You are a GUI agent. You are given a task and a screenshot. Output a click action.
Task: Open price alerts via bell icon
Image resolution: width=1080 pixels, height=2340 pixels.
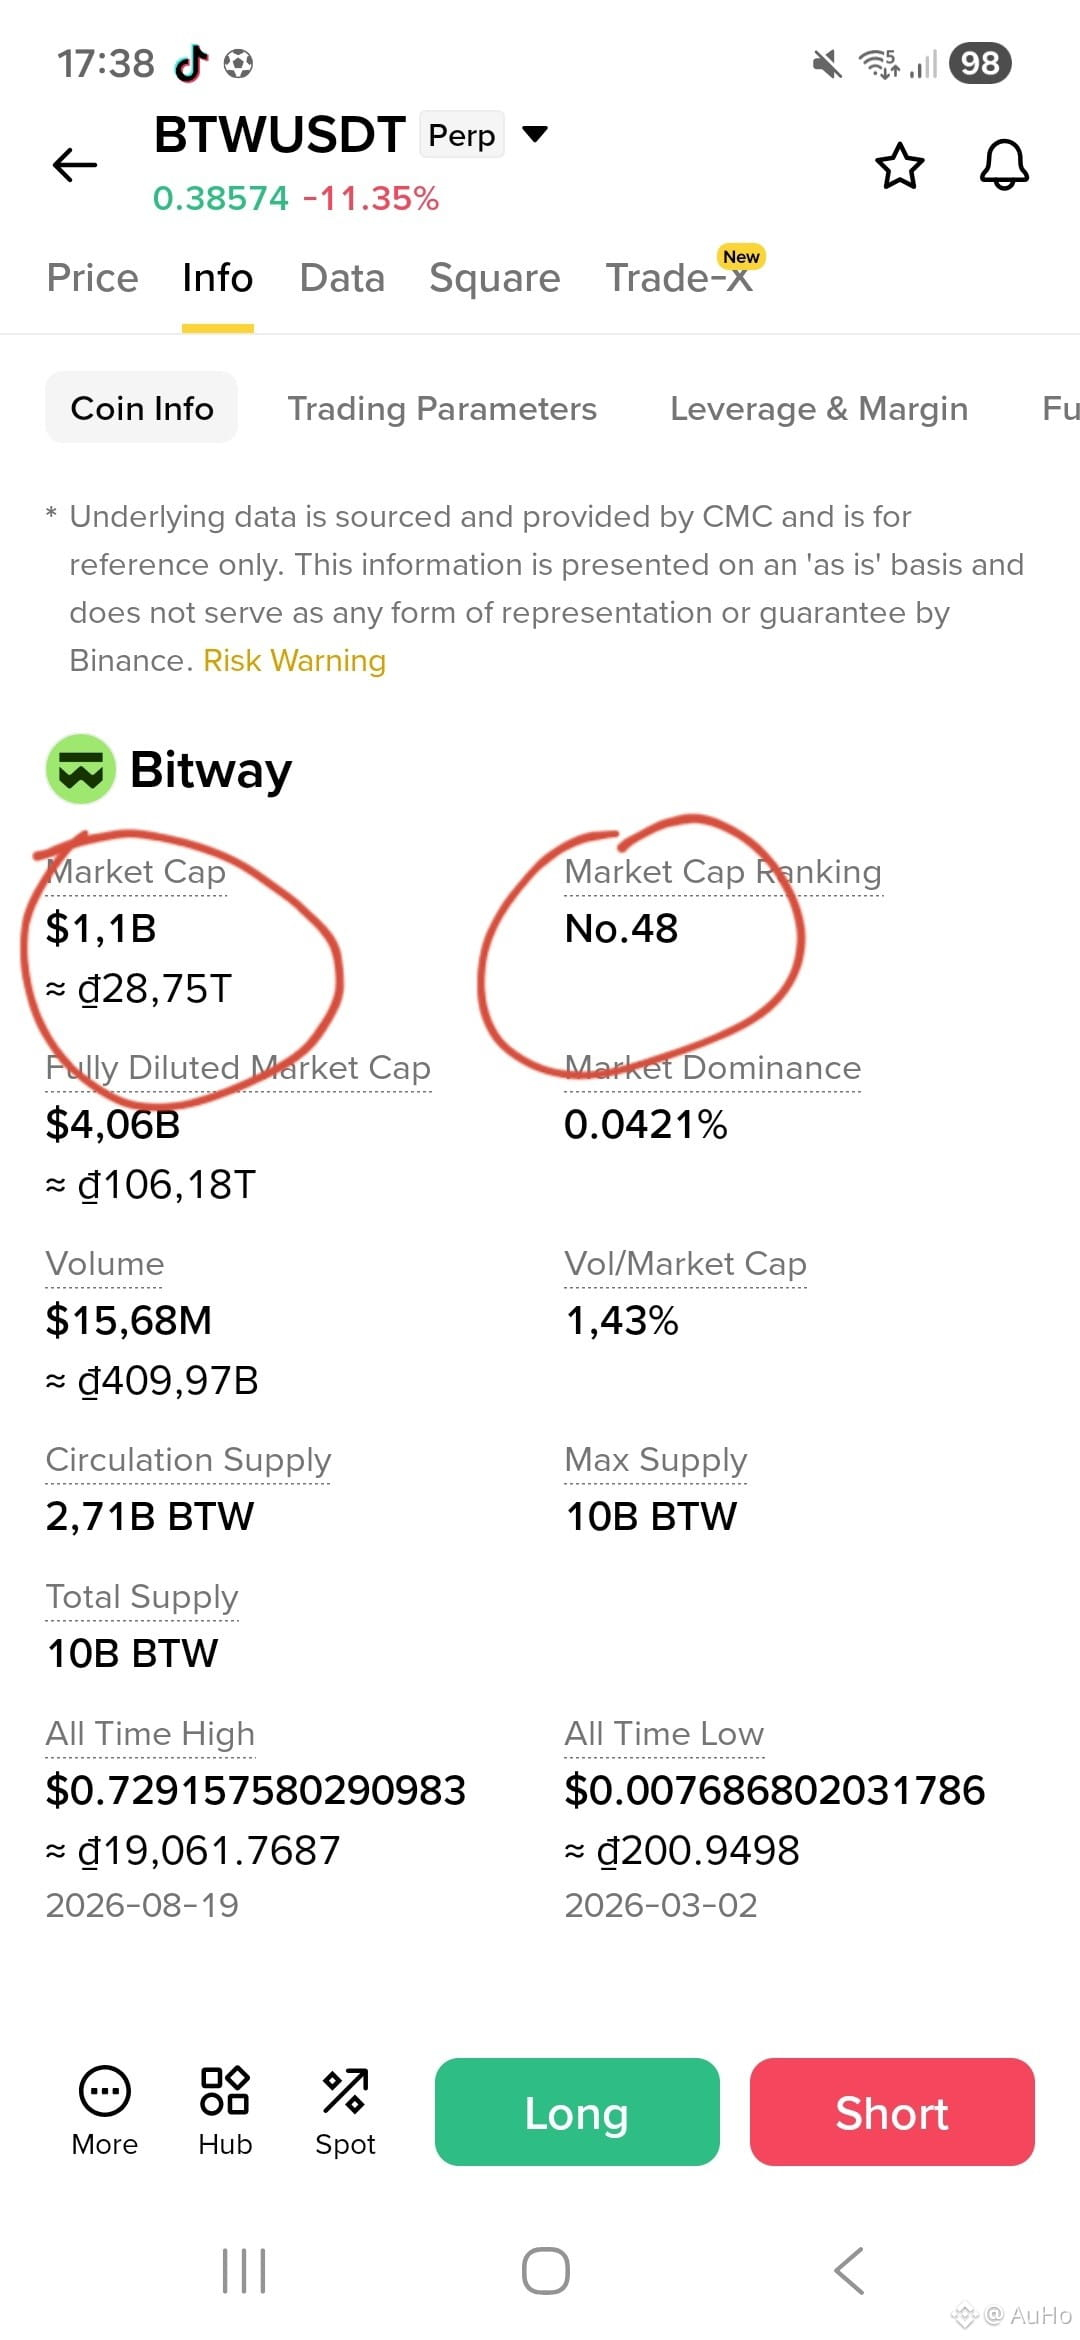coord(1004,164)
